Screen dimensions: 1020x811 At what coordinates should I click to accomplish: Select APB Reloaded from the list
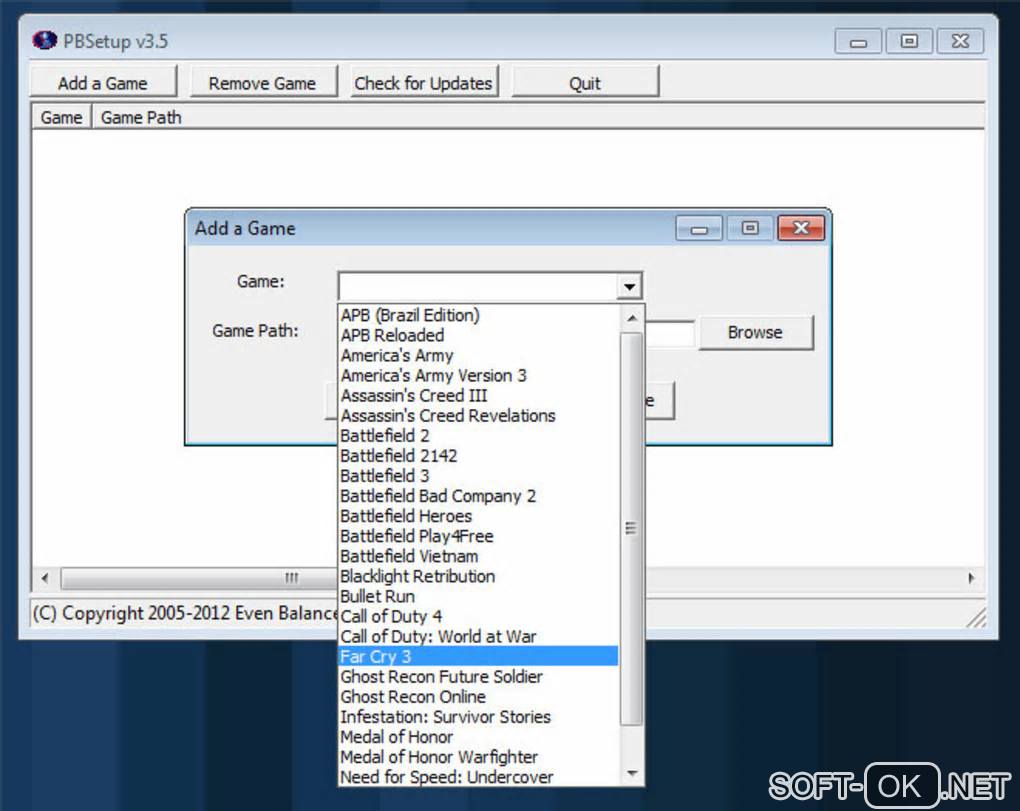tap(478, 336)
